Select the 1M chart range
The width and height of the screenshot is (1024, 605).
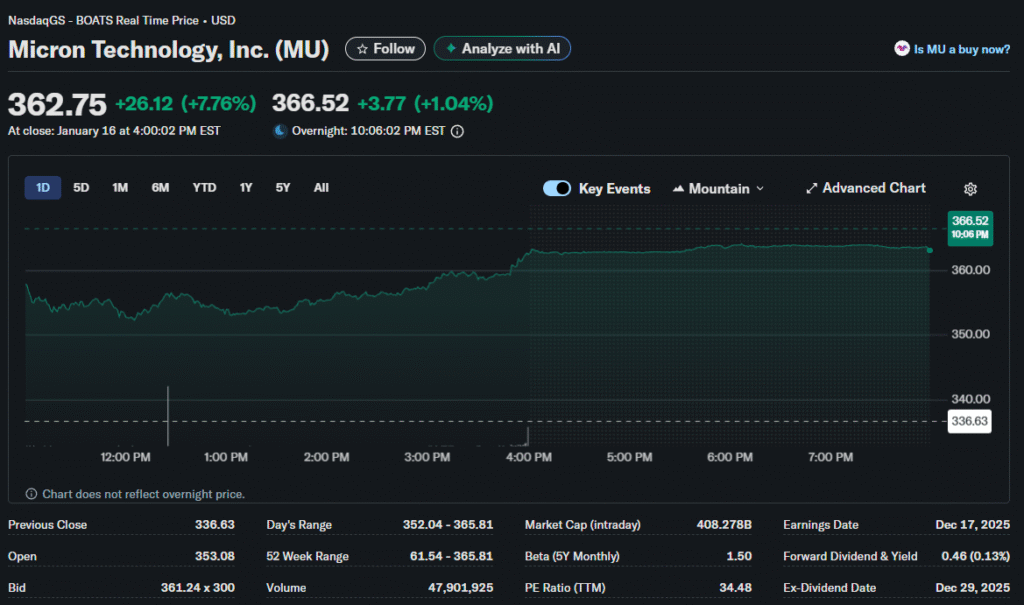(120, 188)
